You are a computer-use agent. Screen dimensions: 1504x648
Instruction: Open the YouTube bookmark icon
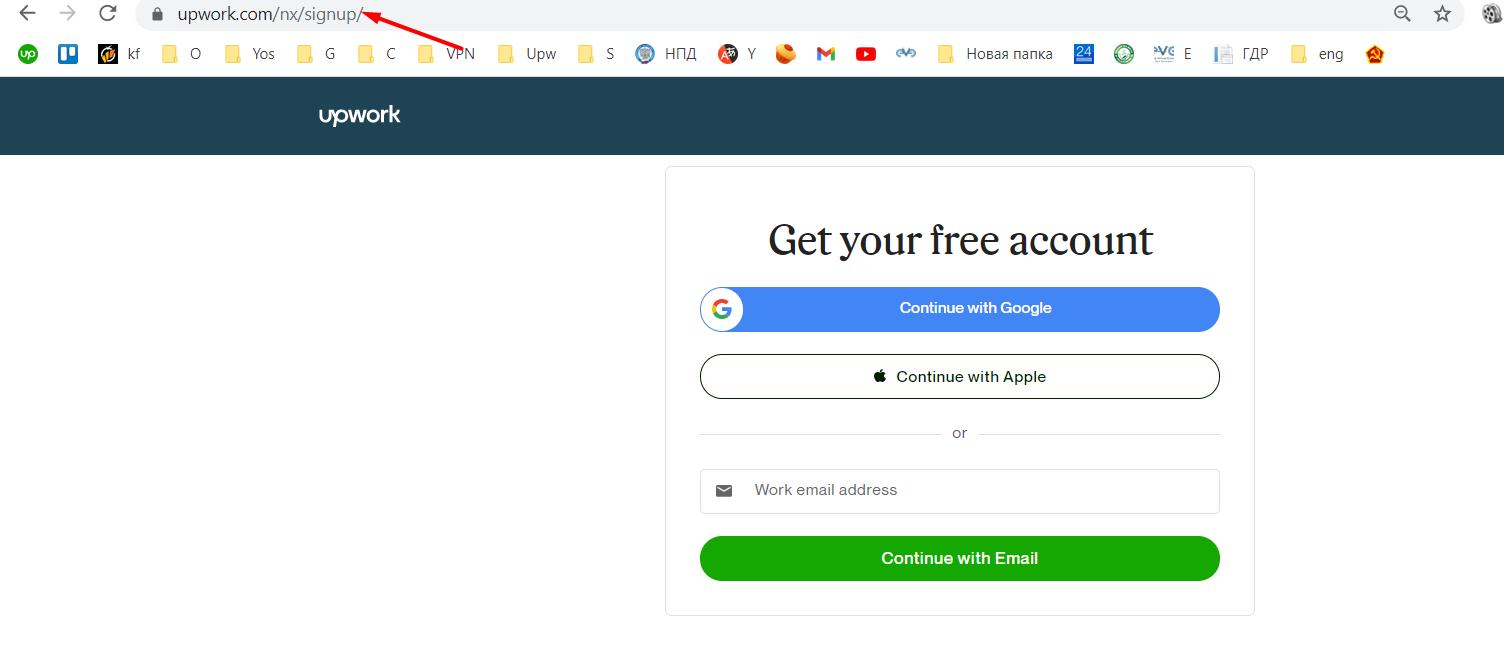[866, 54]
